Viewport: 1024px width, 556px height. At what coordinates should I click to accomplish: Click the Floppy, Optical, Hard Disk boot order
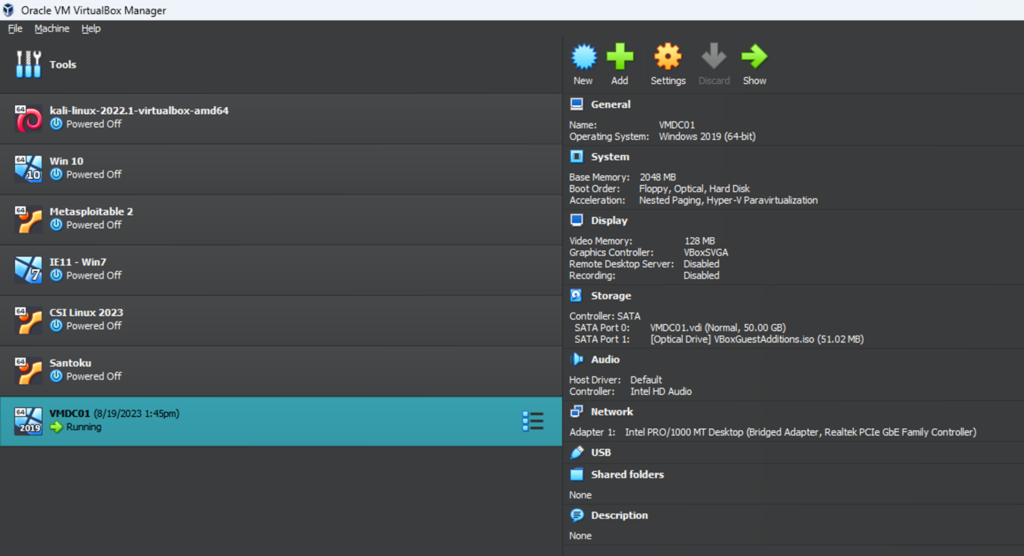click(694, 189)
